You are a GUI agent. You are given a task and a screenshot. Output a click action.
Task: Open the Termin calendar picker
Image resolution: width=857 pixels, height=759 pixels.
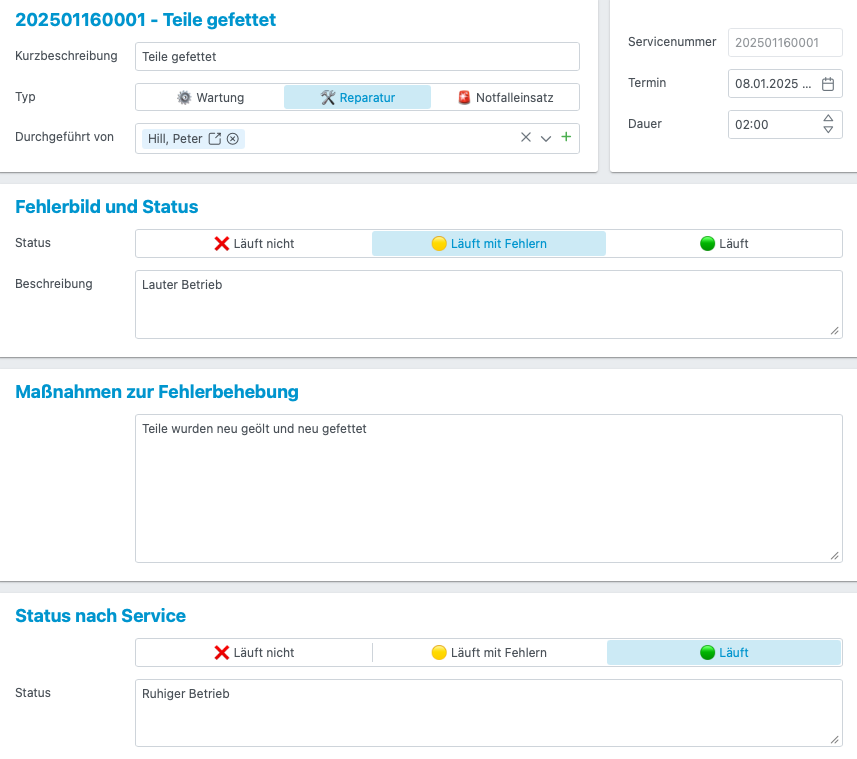827,84
